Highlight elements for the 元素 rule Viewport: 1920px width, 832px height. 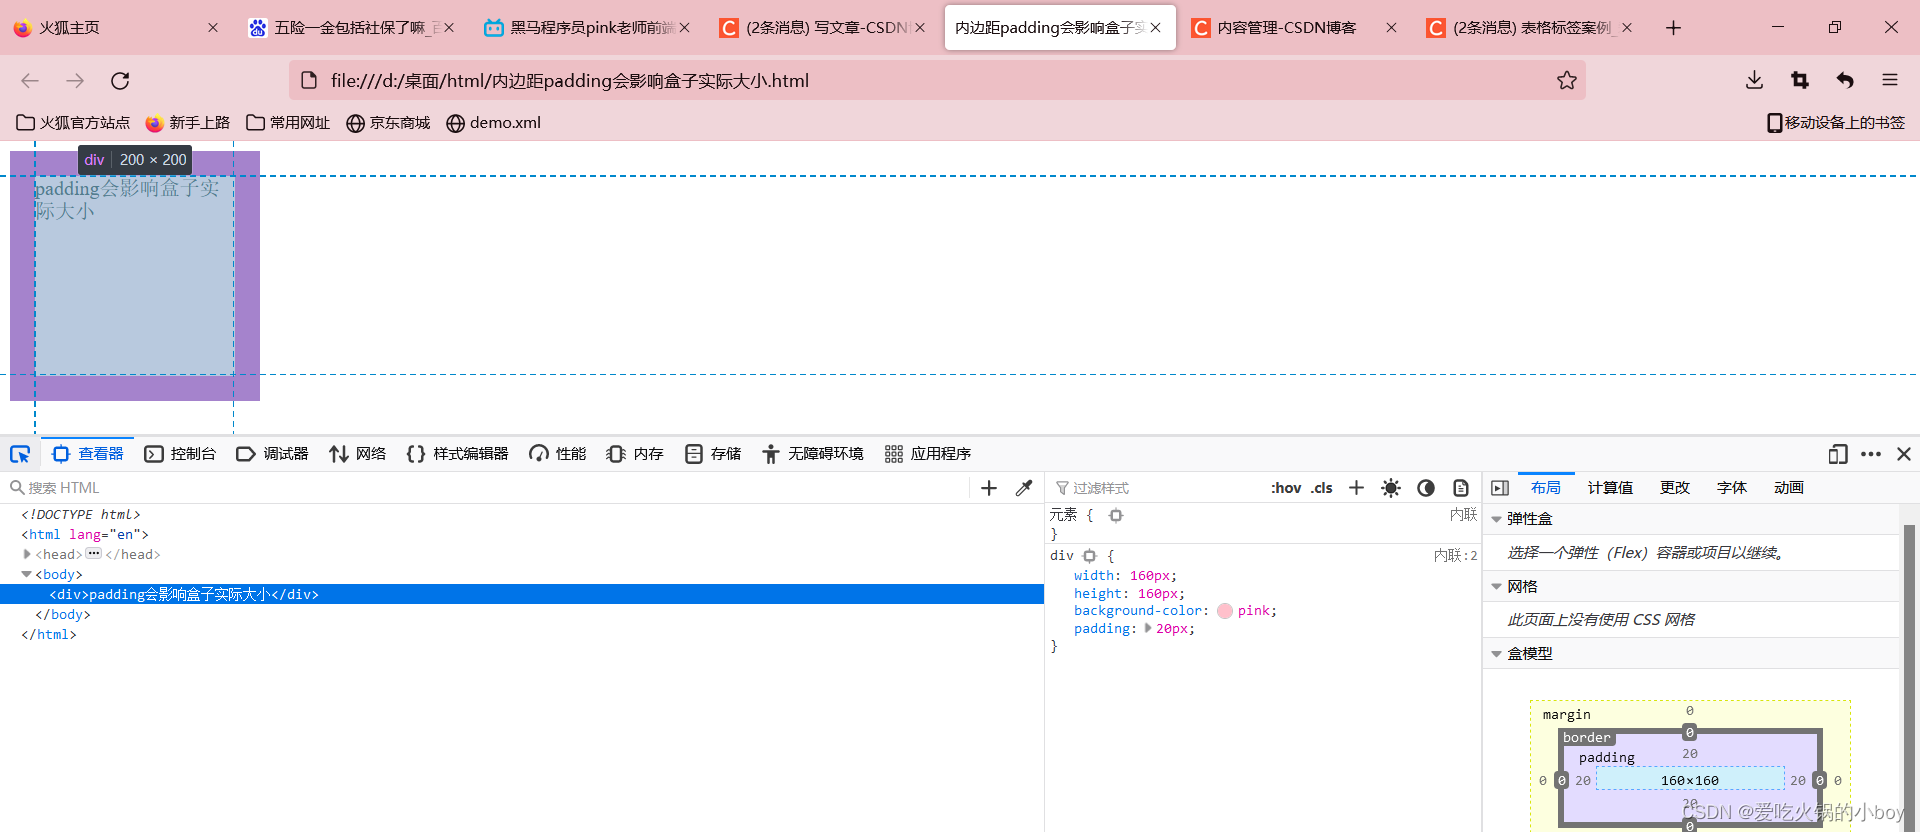pyautogui.click(x=1116, y=516)
